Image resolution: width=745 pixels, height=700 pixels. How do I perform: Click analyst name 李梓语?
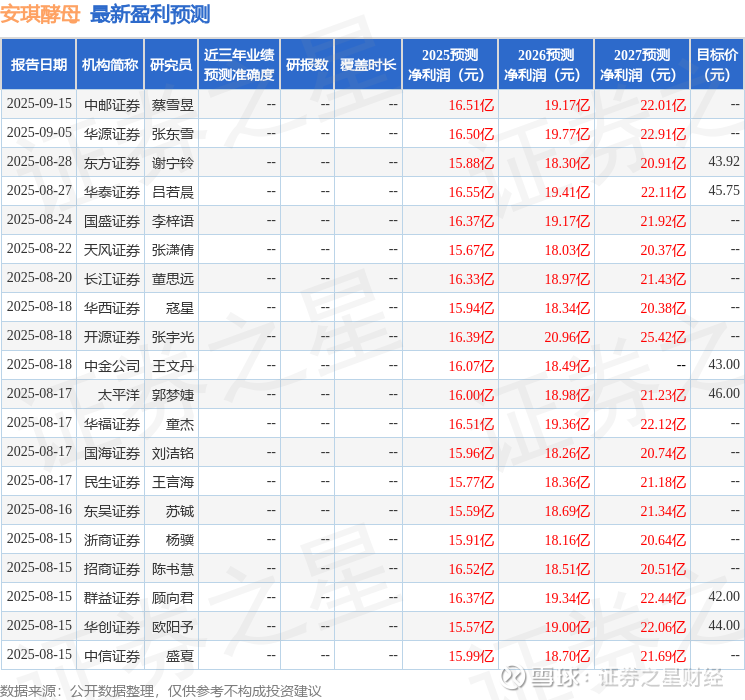point(172,221)
